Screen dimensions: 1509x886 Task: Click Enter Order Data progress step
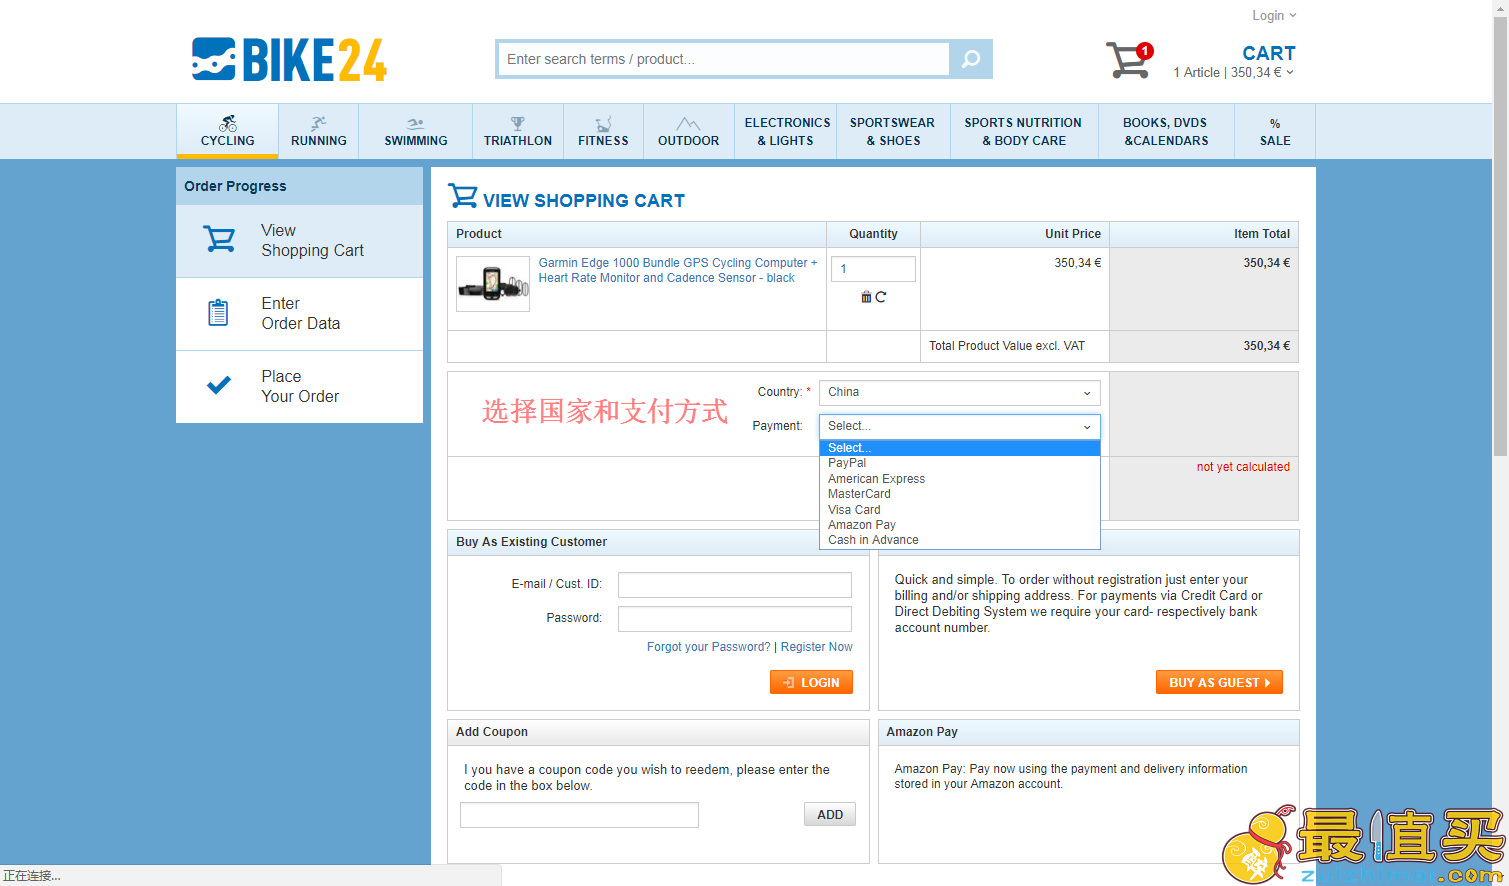click(x=299, y=314)
